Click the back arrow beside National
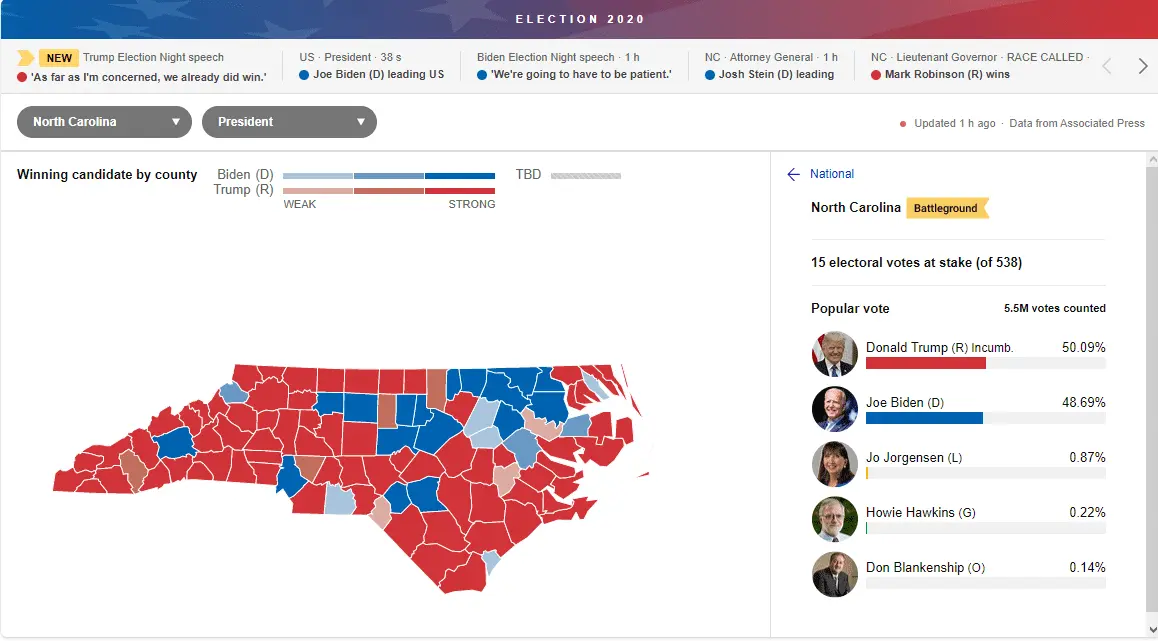 coord(794,174)
